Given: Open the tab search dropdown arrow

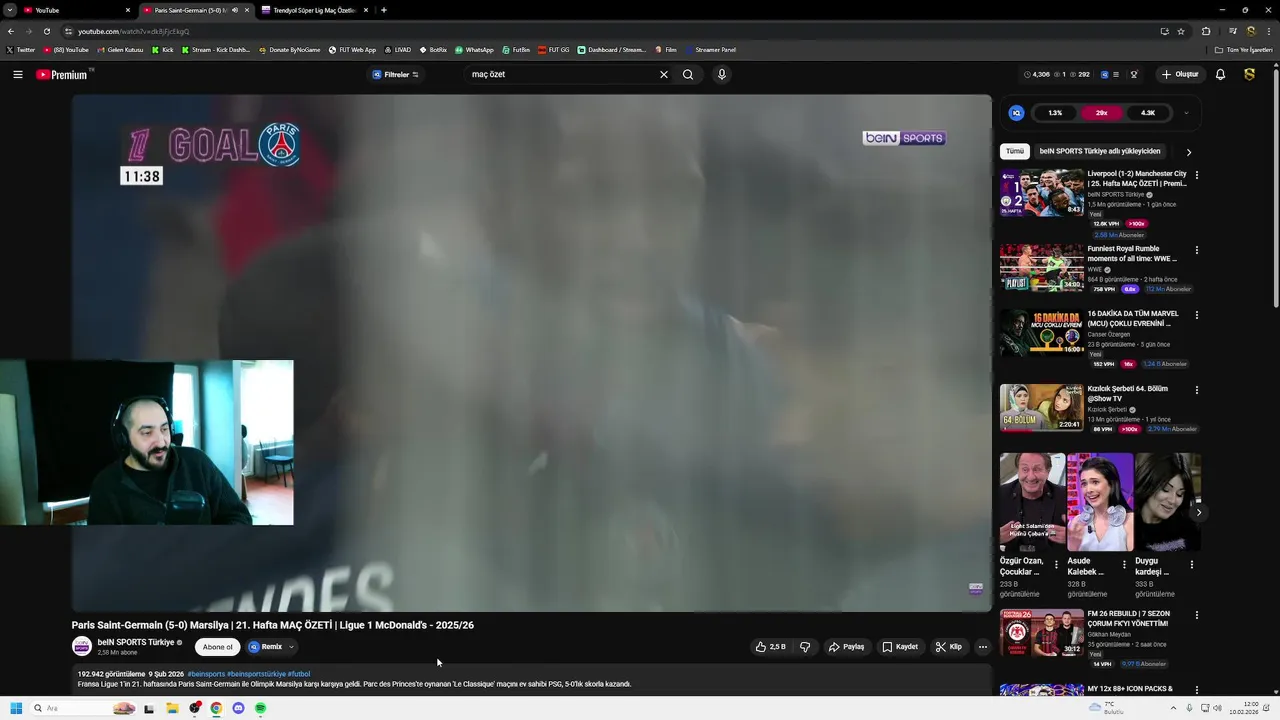Looking at the screenshot, I should coord(8,10).
